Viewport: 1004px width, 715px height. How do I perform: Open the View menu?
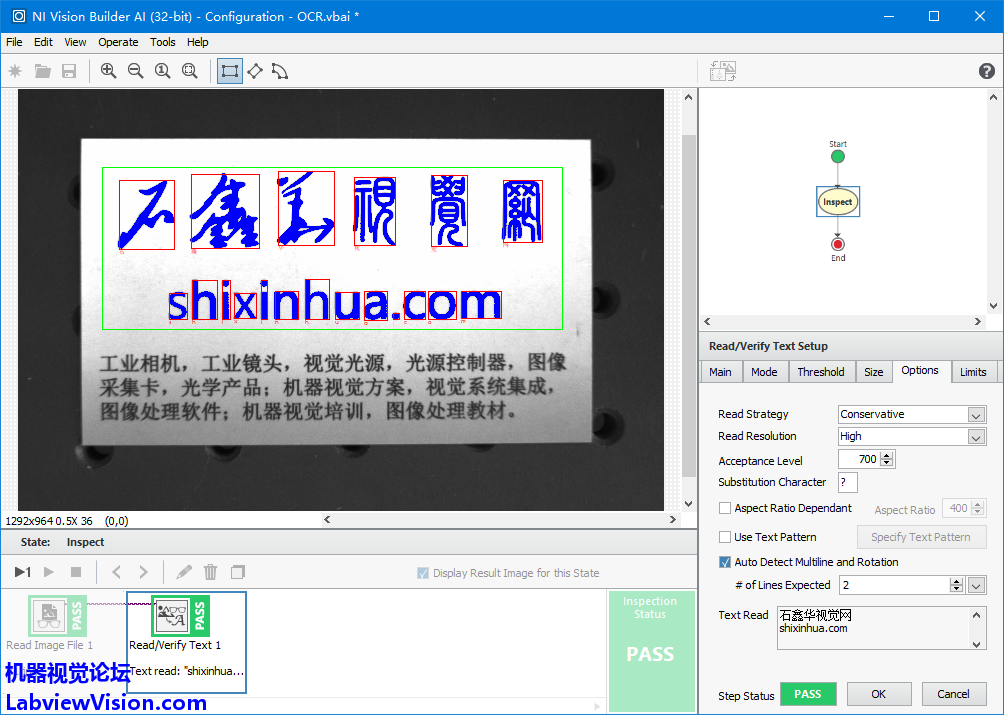[75, 42]
